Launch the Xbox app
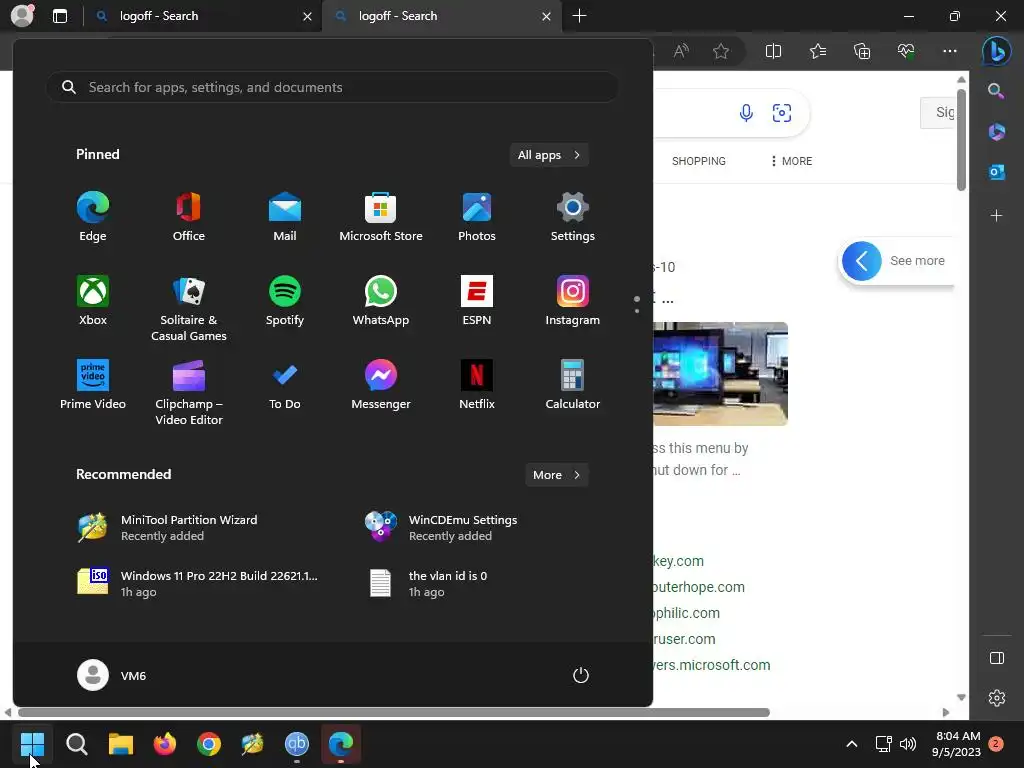The height and width of the screenshot is (768, 1024). [93, 301]
